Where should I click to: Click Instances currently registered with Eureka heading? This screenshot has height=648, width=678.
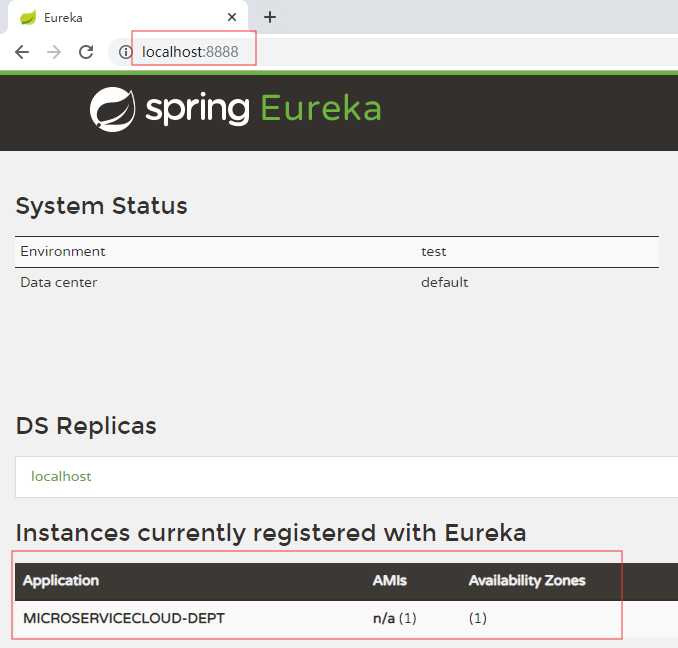pyautogui.click(x=271, y=533)
